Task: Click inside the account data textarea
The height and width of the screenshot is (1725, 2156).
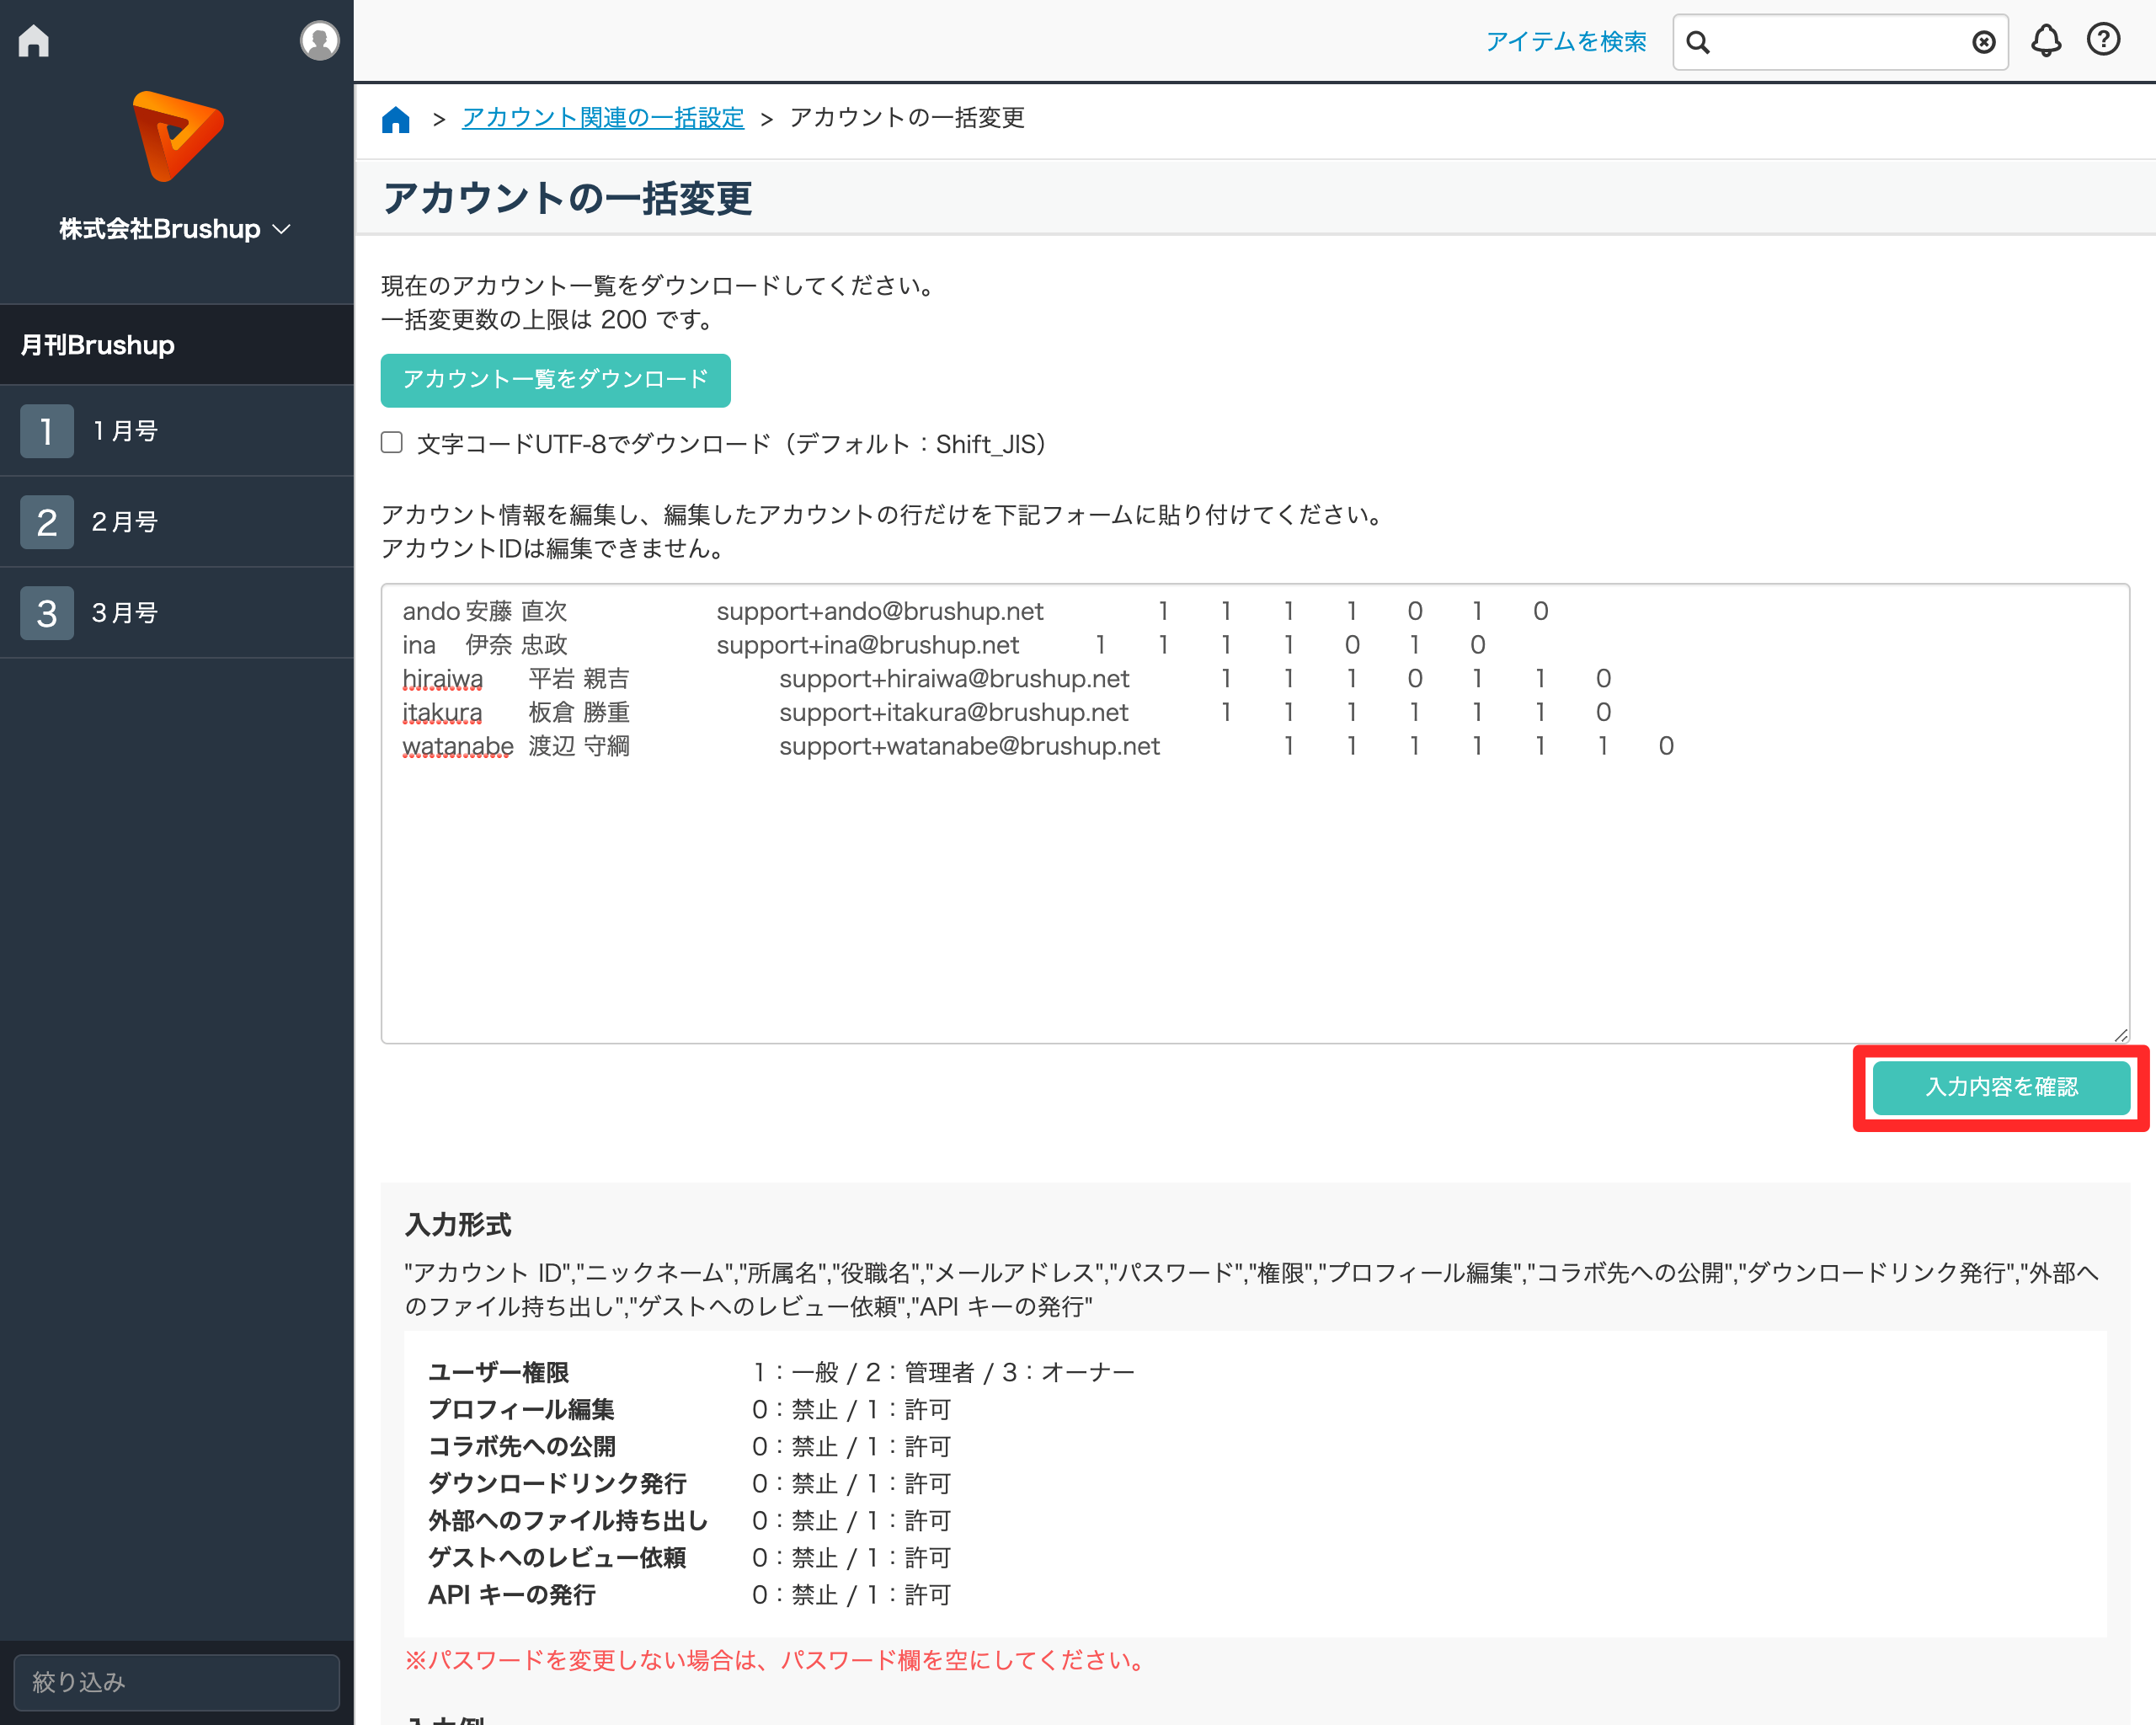Action: (x=1255, y=813)
